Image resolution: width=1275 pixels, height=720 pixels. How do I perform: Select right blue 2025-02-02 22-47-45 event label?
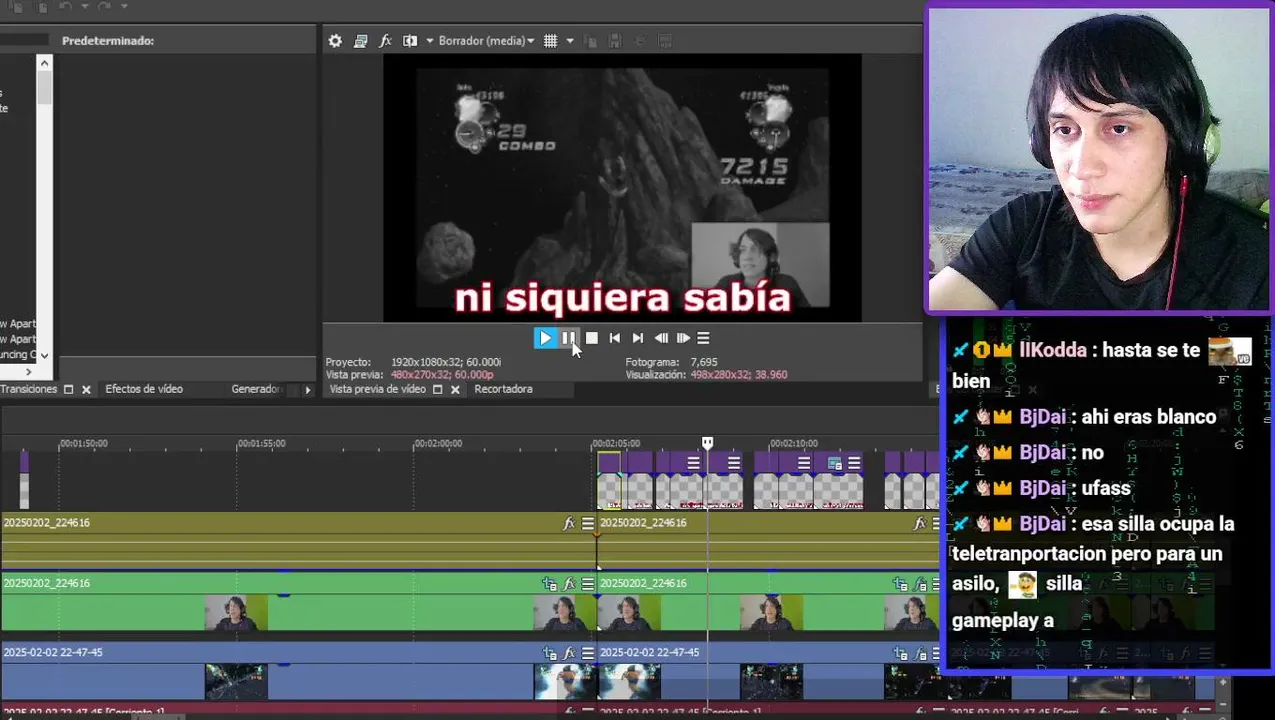pos(649,652)
